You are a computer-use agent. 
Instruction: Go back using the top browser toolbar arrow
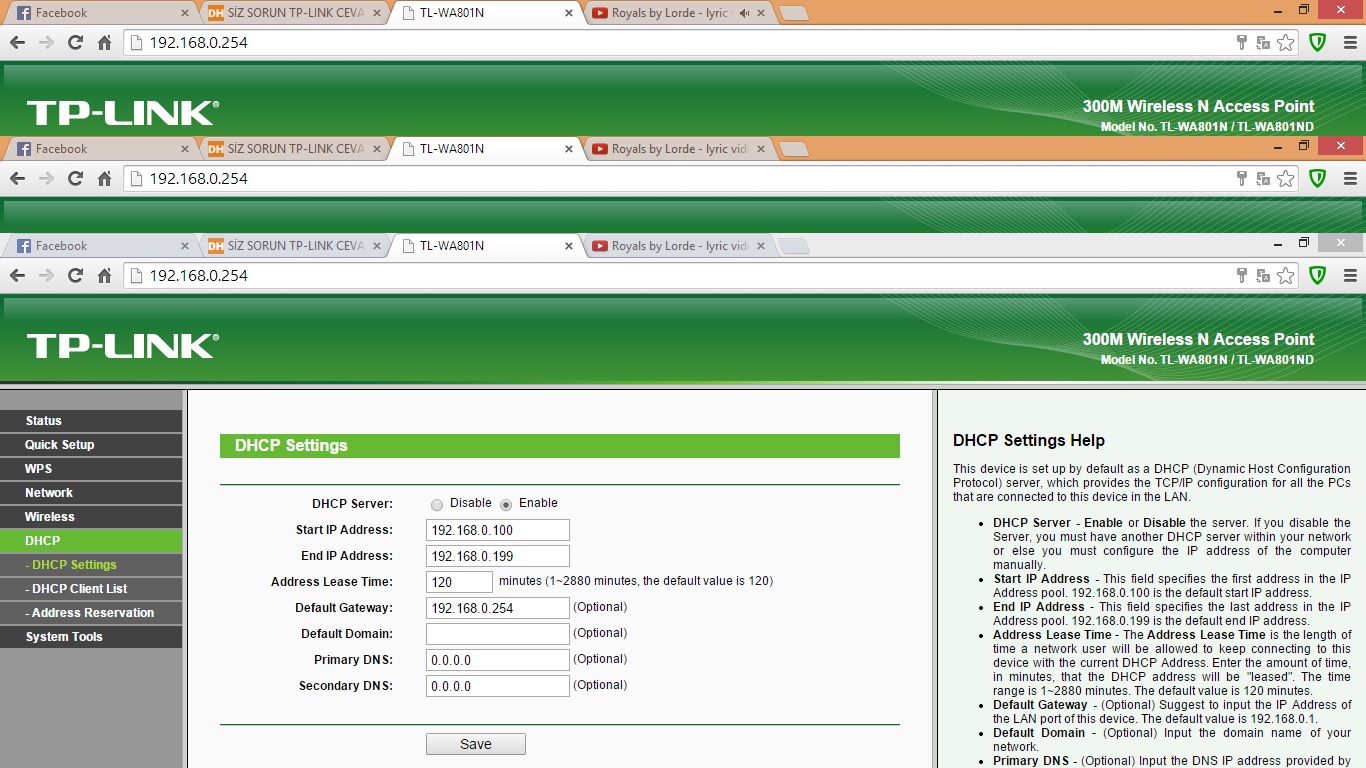point(17,43)
